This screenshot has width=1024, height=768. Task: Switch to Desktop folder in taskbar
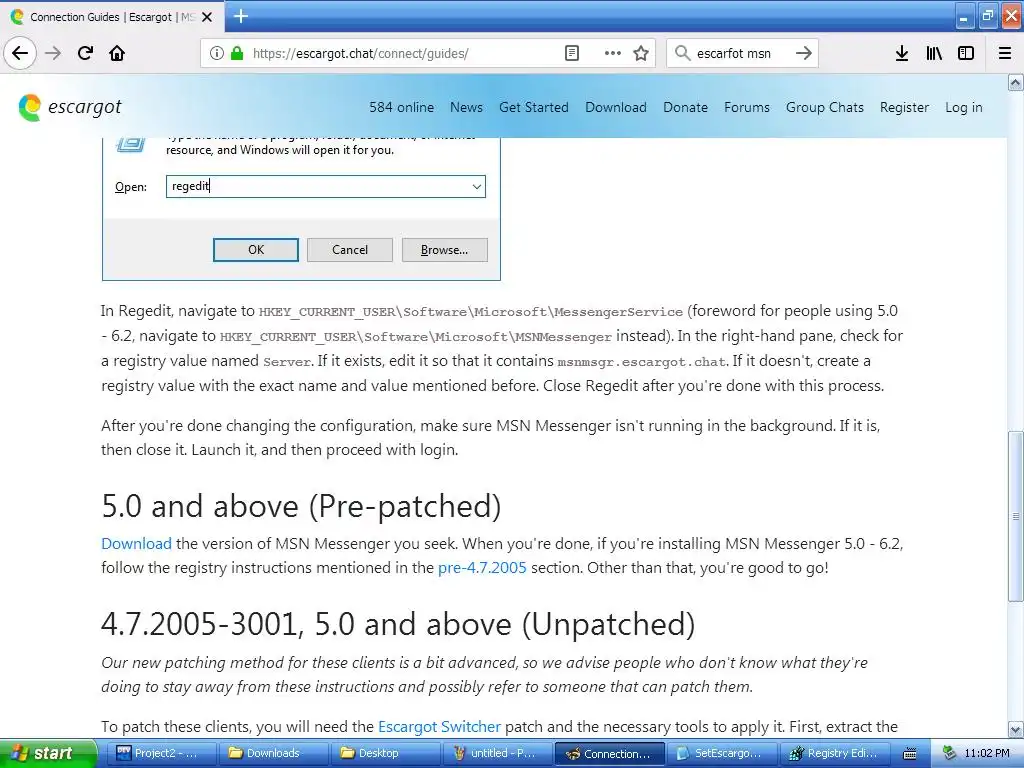385,754
